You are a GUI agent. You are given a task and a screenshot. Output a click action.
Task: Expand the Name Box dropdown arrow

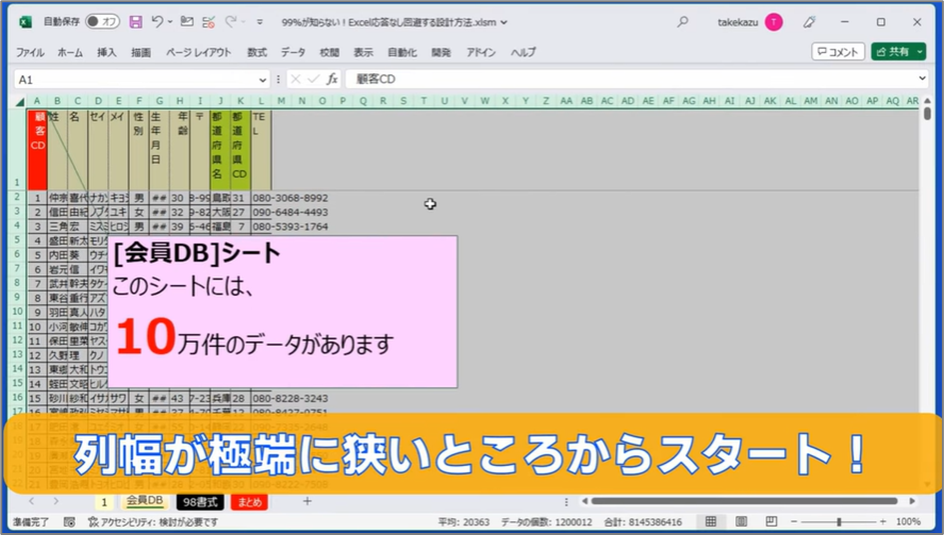264,79
